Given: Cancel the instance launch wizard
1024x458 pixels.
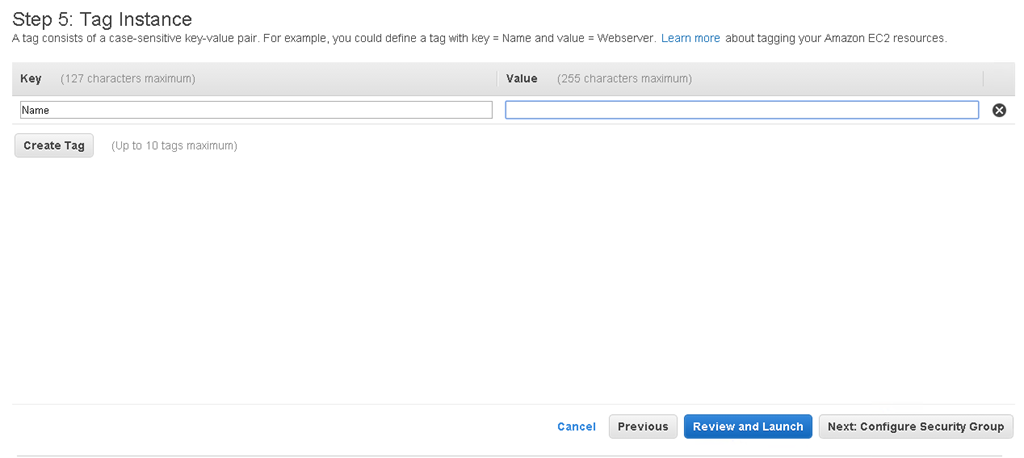Looking at the screenshot, I should pos(576,427).
